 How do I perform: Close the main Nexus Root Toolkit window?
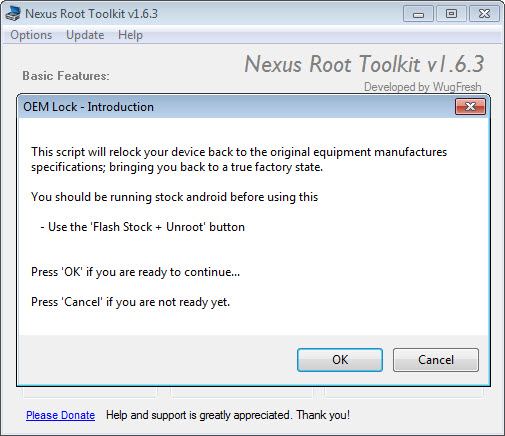click(484, 14)
